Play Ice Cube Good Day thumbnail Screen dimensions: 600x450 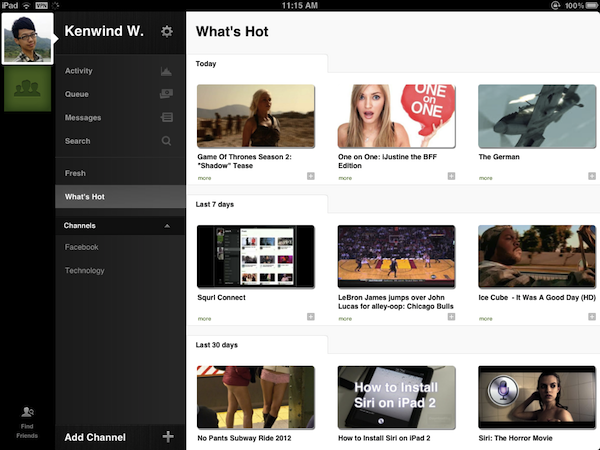click(x=537, y=256)
